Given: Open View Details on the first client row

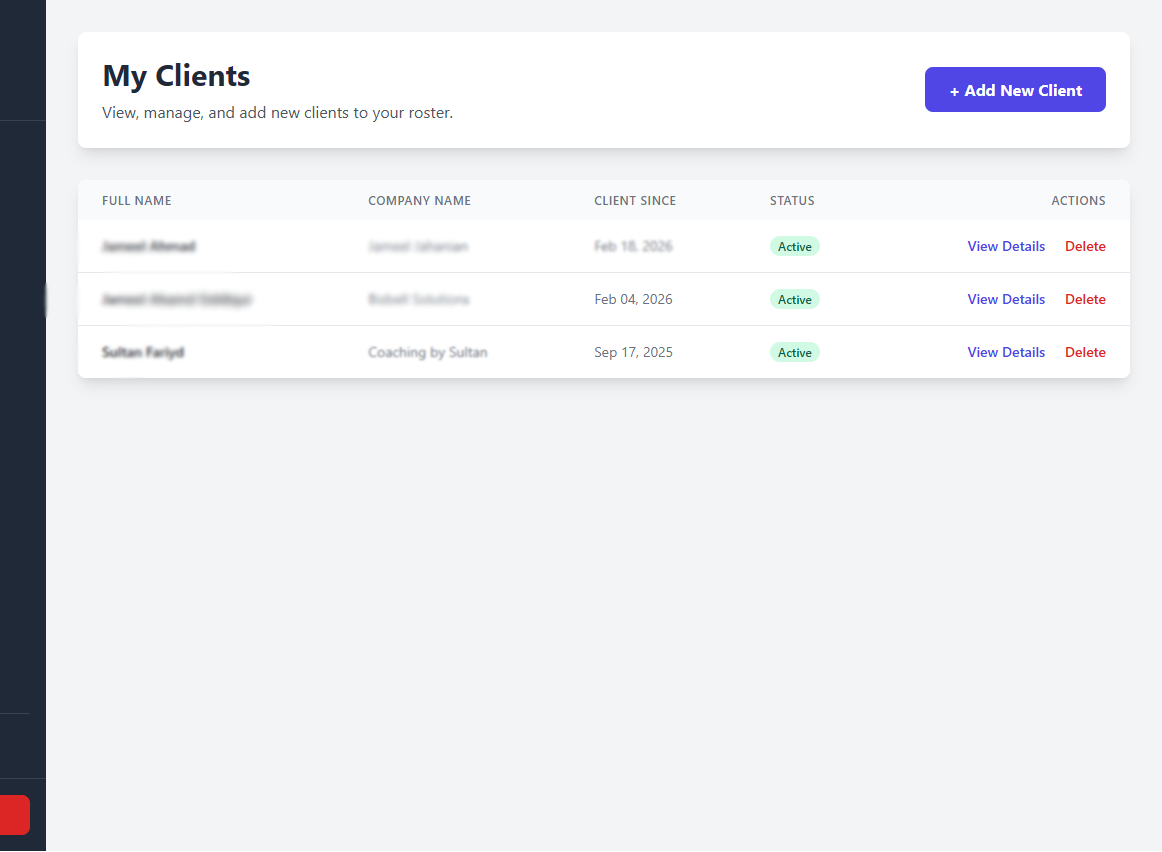Looking at the screenshot, I should (1006, 246).
